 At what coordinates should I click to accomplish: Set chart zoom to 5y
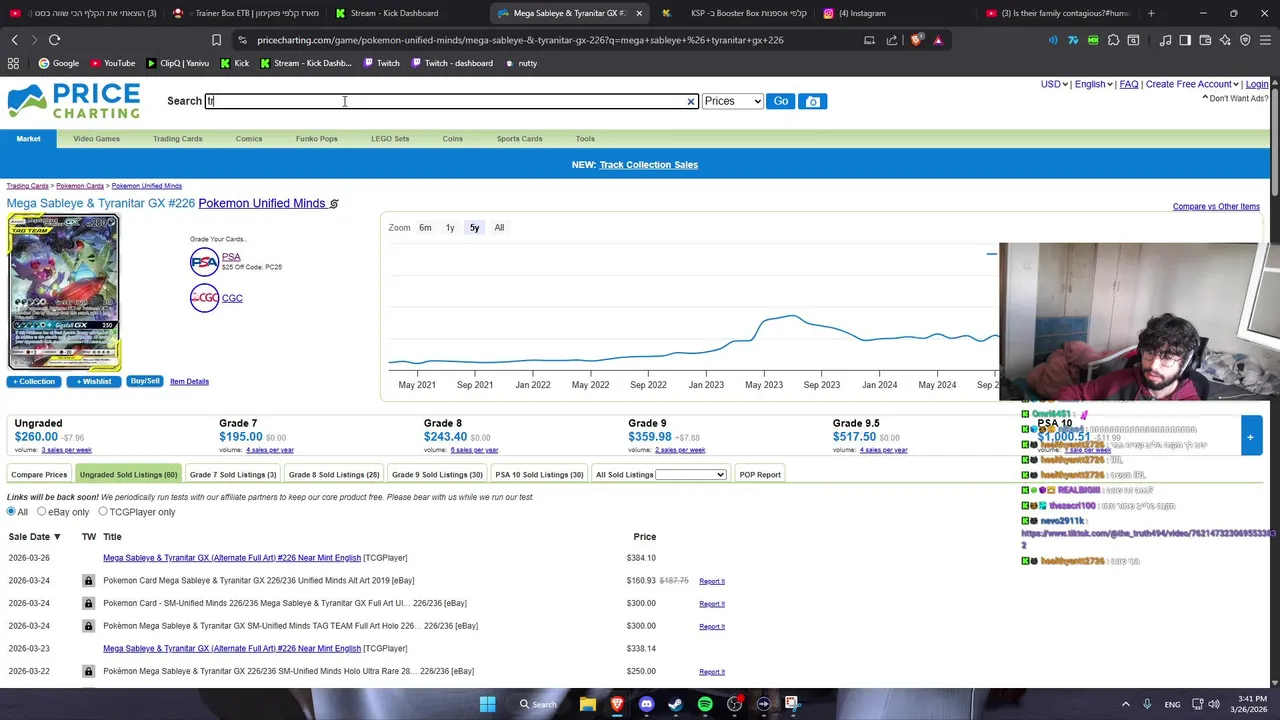pyautogui.click(x=474, y=228)
